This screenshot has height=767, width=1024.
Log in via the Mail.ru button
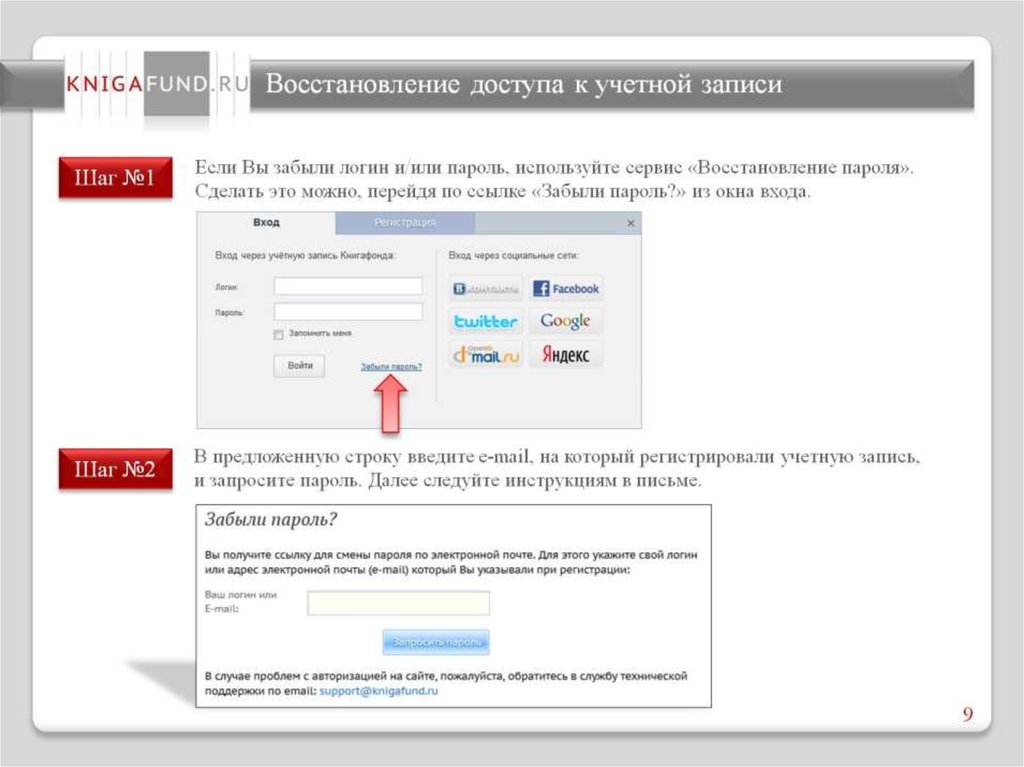coord(486,355)
